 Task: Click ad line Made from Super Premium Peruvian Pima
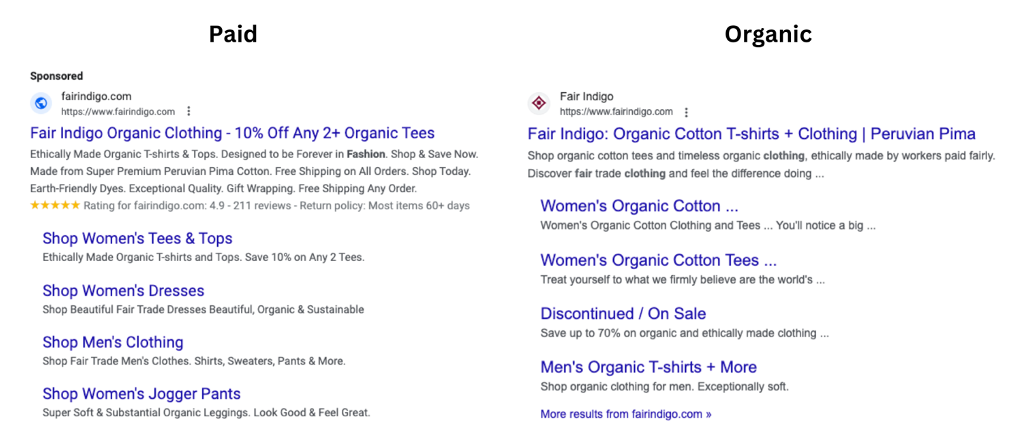pos(251,172)
